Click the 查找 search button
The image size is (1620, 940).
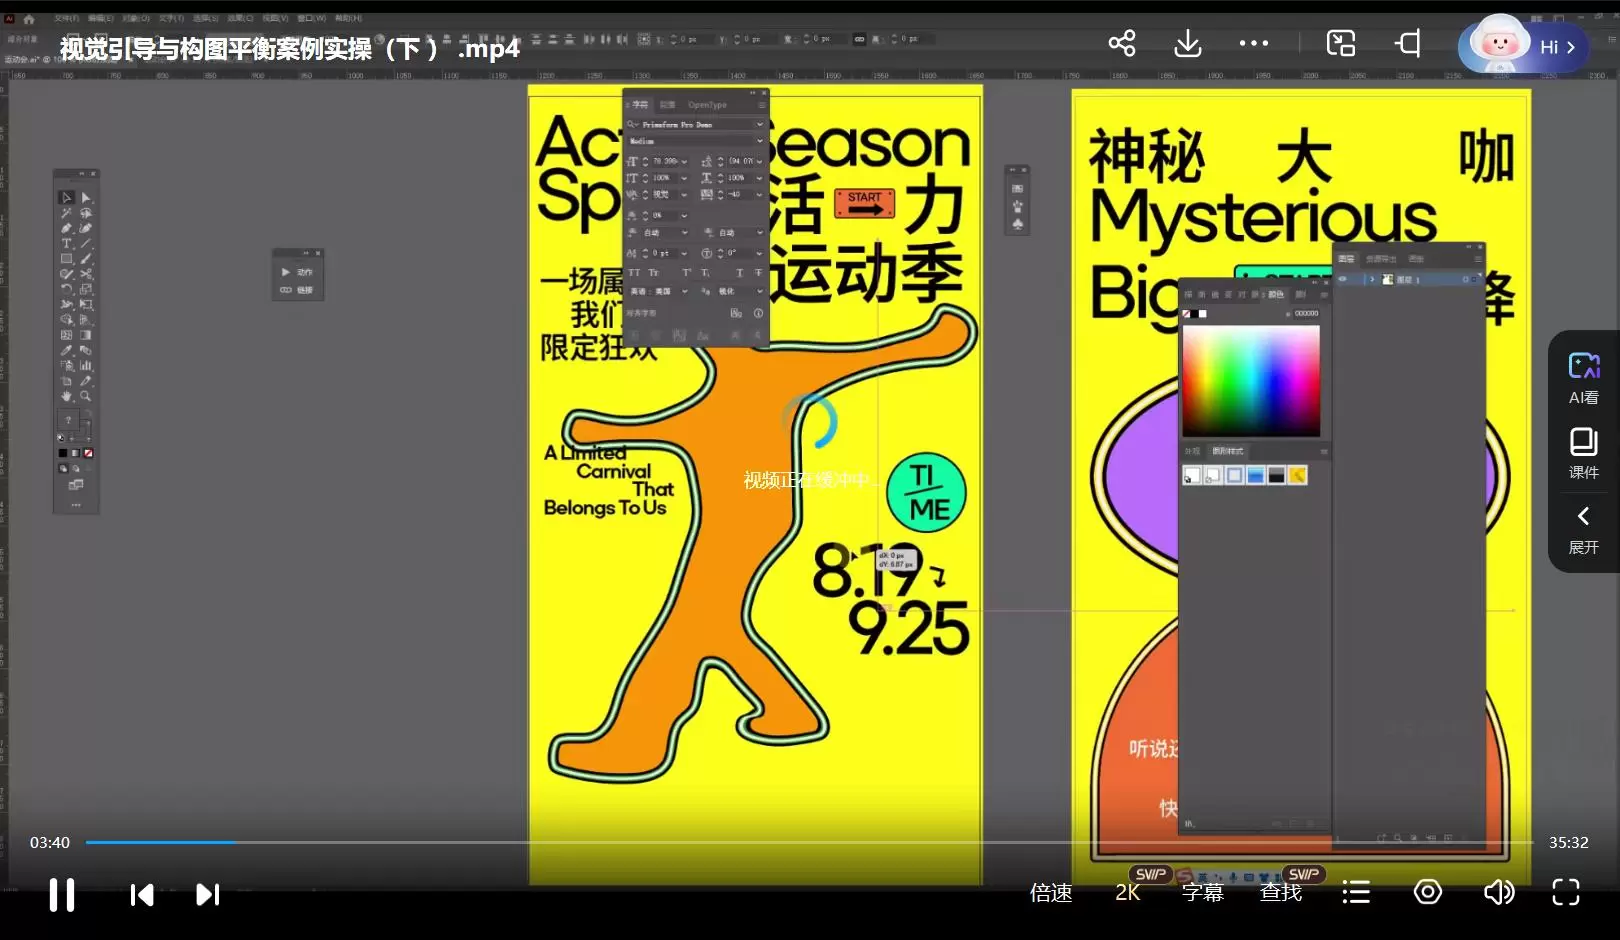(x=1281, y=892)
